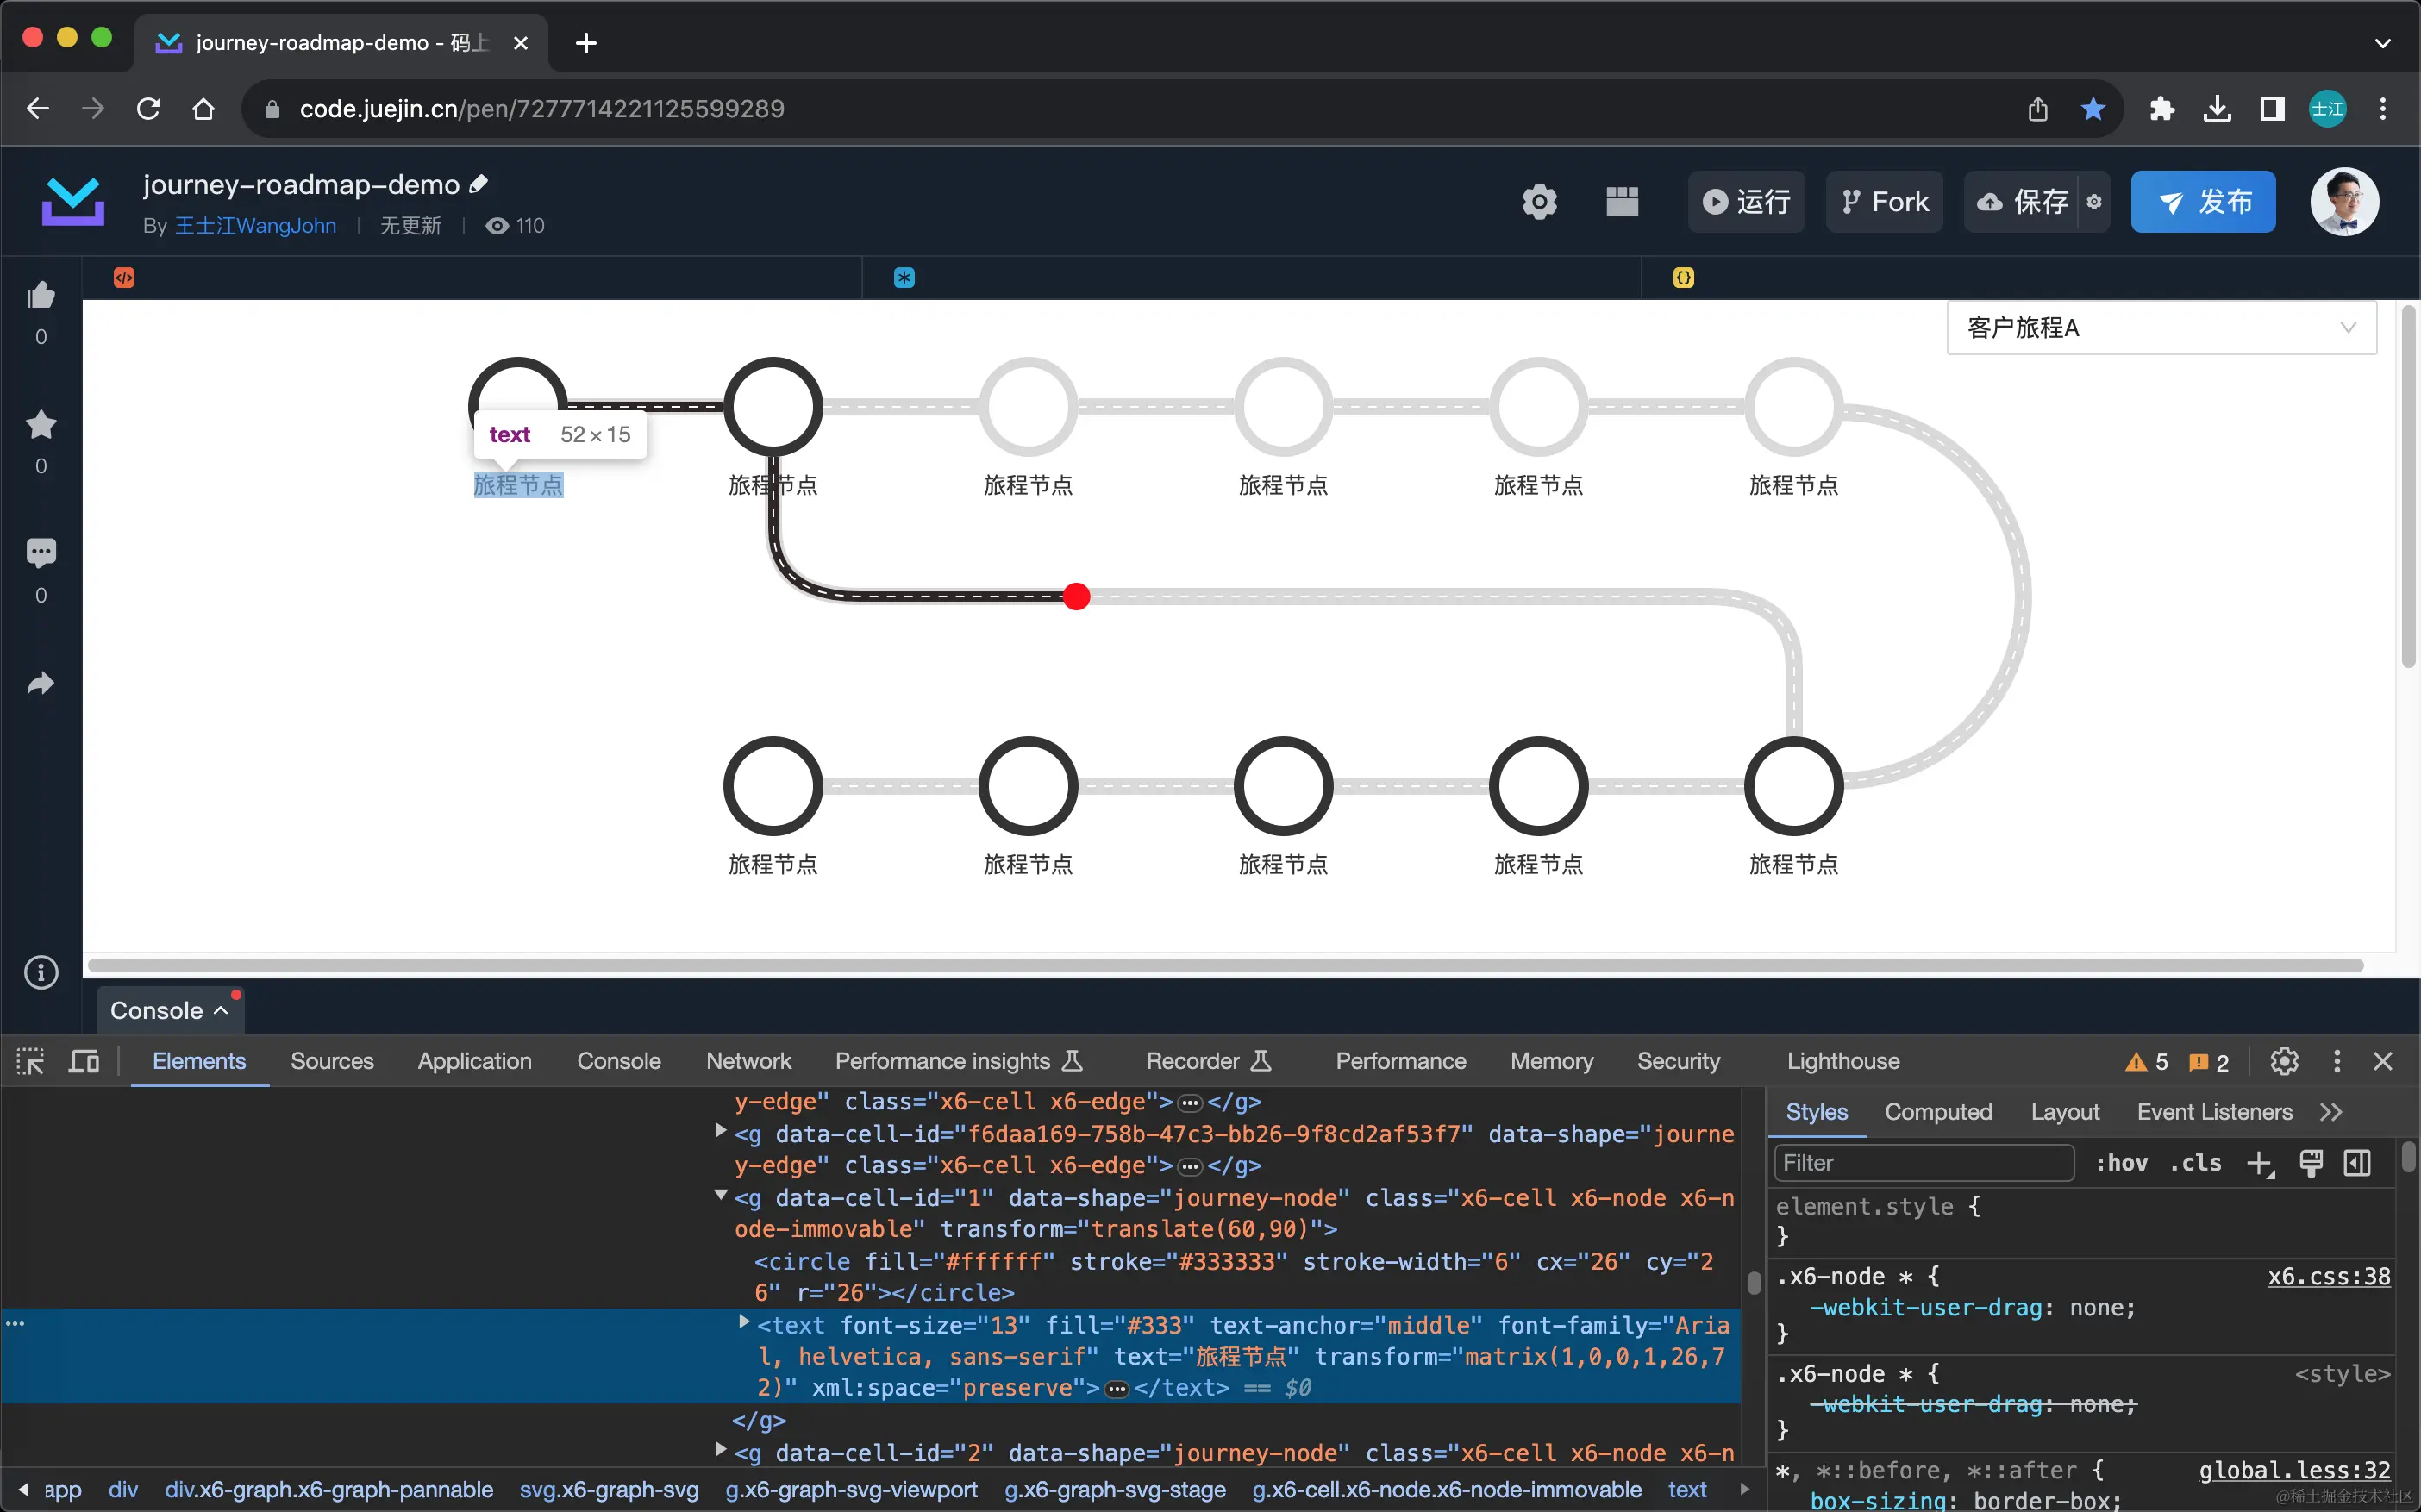Collapse the data-cell-id="1" g element

[x=721, y=1196]
